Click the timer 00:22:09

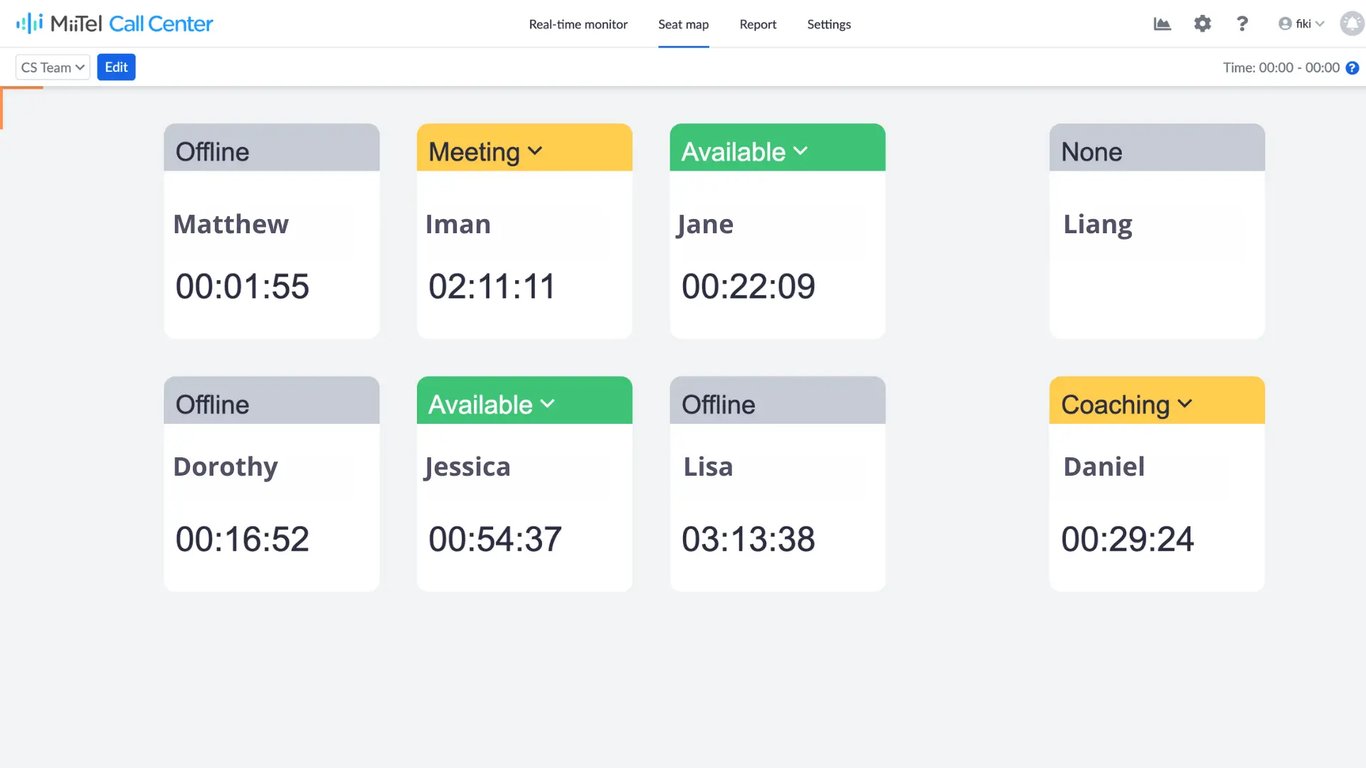(748, 287)
